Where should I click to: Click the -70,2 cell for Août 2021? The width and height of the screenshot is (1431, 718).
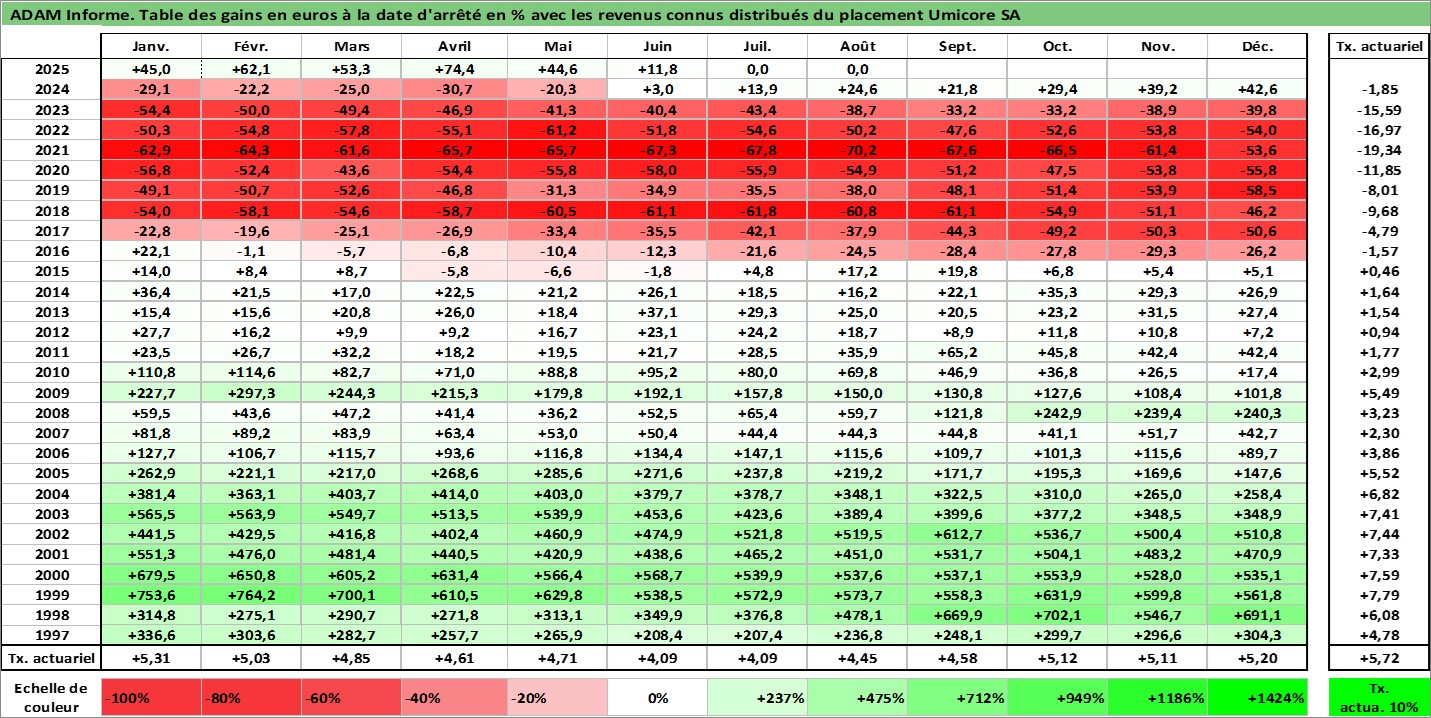point(857,150)
